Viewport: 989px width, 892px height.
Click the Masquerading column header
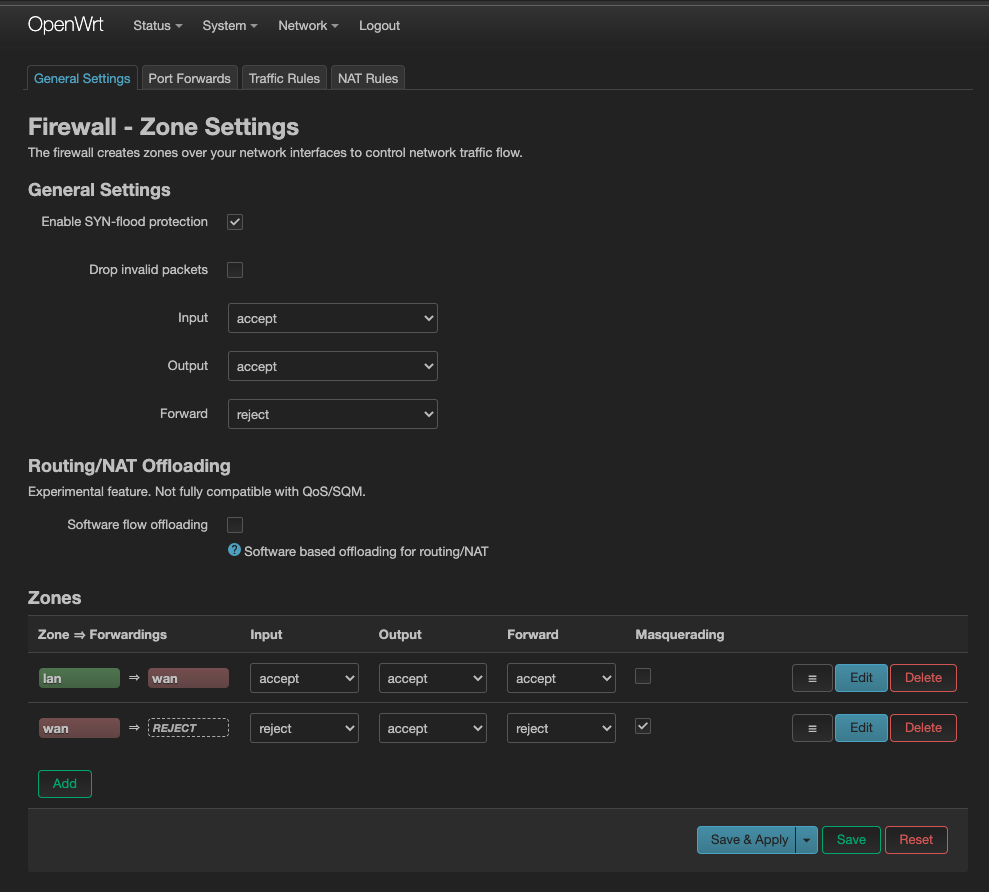[x=679, y=635]
